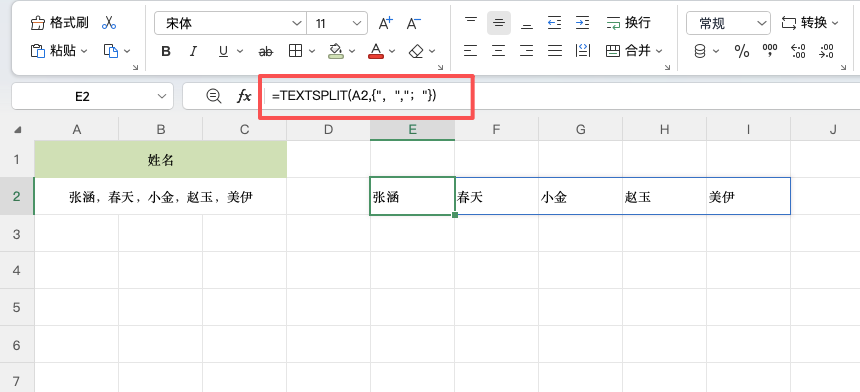Image resolution: width=860 pixels, height=392 pixels.
Task: Apply the red font color A
Action: click(376, 51)
